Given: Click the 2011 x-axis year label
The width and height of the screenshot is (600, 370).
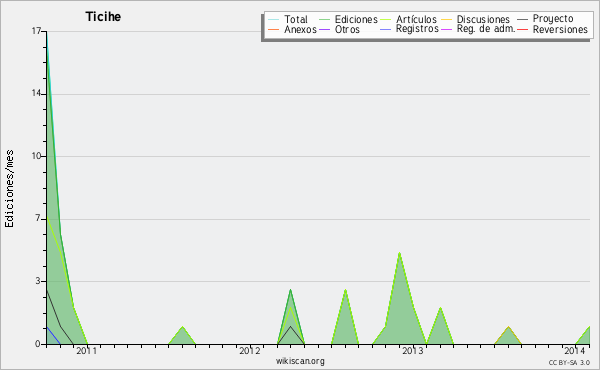Looking at the screenshot, I should click(x=86, y=351).
